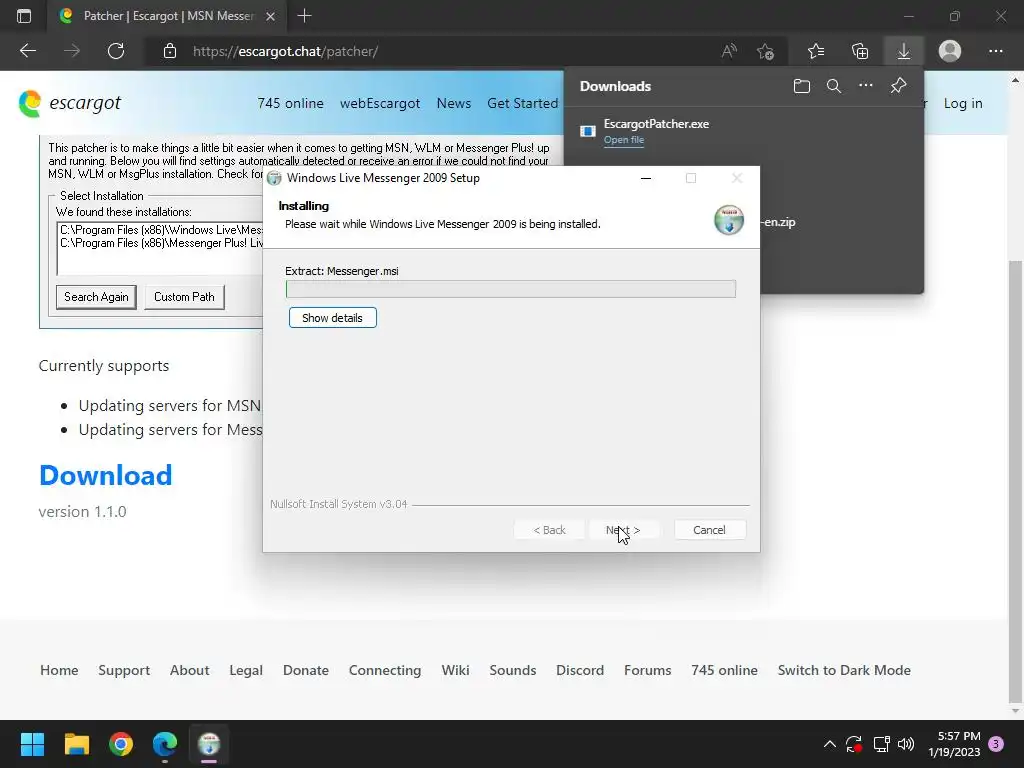
Task: Click the Download heading link
Action: coord(106,475)
